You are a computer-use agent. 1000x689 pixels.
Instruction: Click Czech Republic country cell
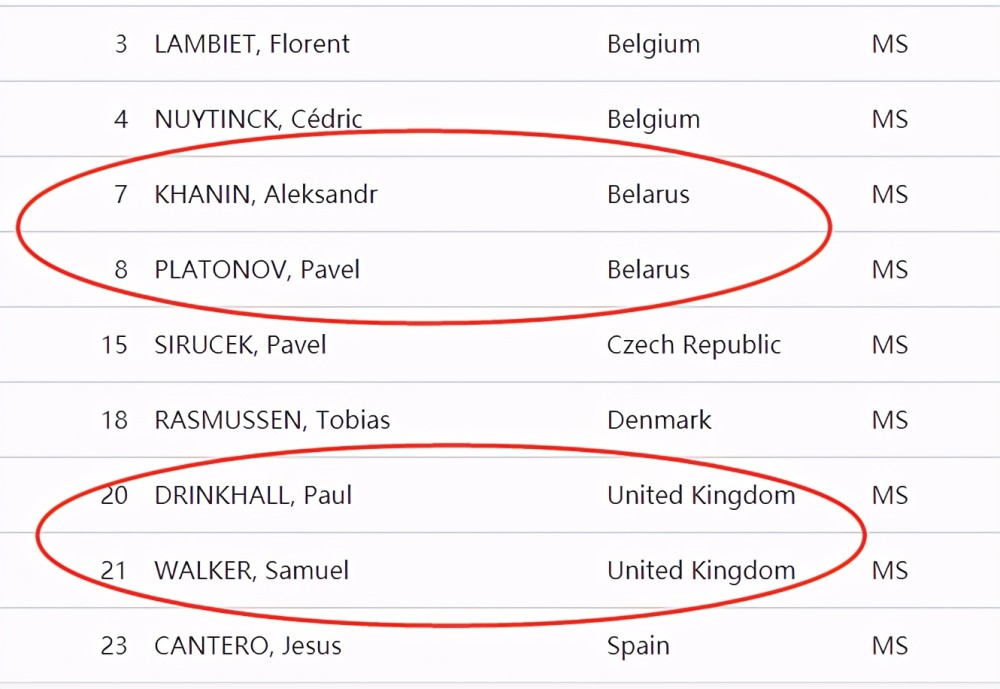point(694,345)
